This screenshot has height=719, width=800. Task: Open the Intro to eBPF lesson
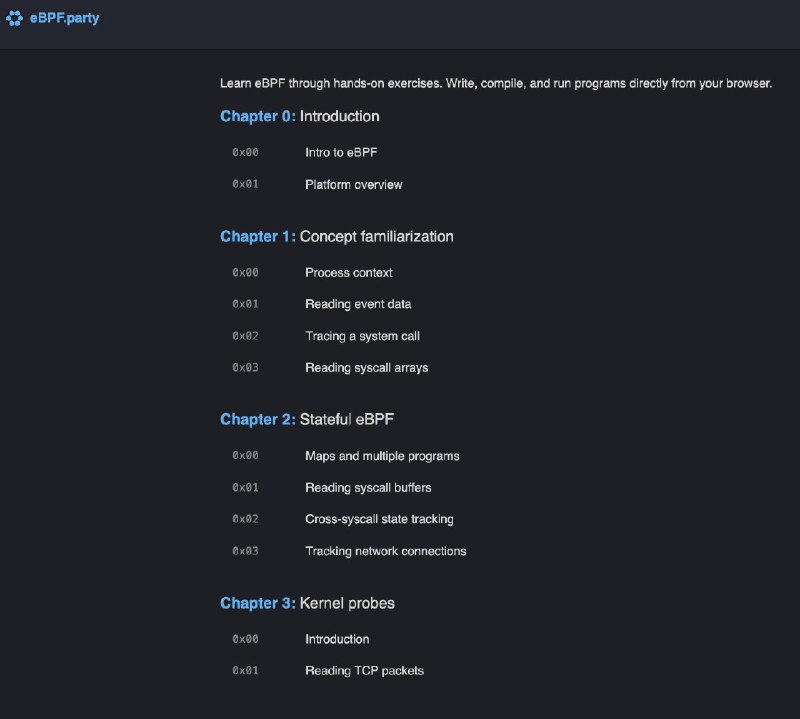click(x=341, y=153)
